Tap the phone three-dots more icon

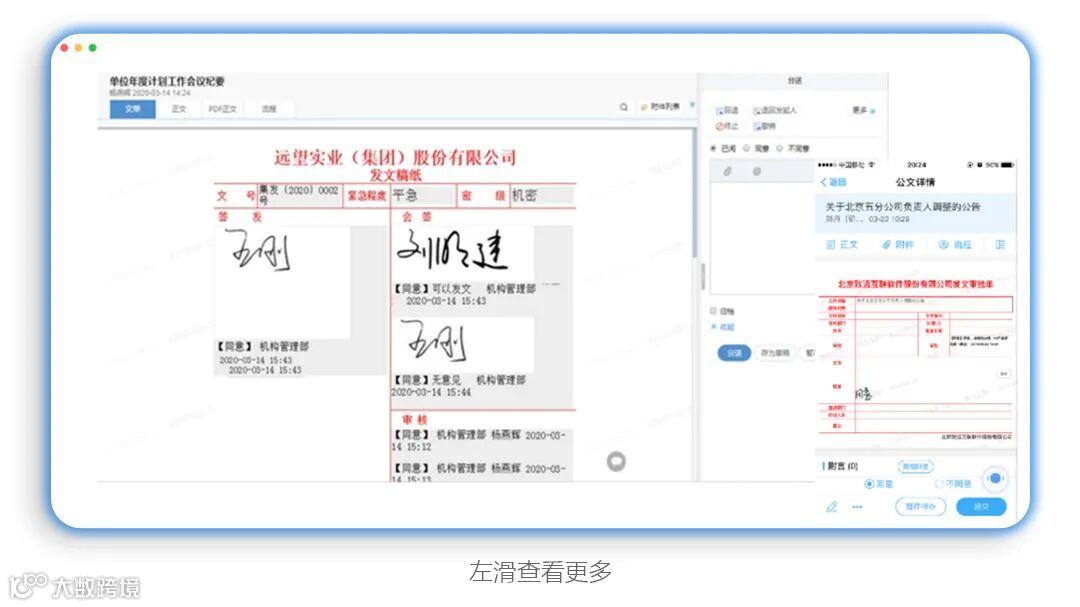pyautogui.click(x=857, y=507)
